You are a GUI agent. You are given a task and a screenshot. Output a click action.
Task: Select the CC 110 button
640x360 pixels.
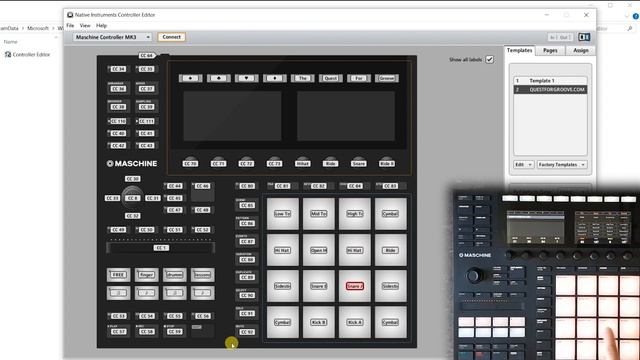118,121
